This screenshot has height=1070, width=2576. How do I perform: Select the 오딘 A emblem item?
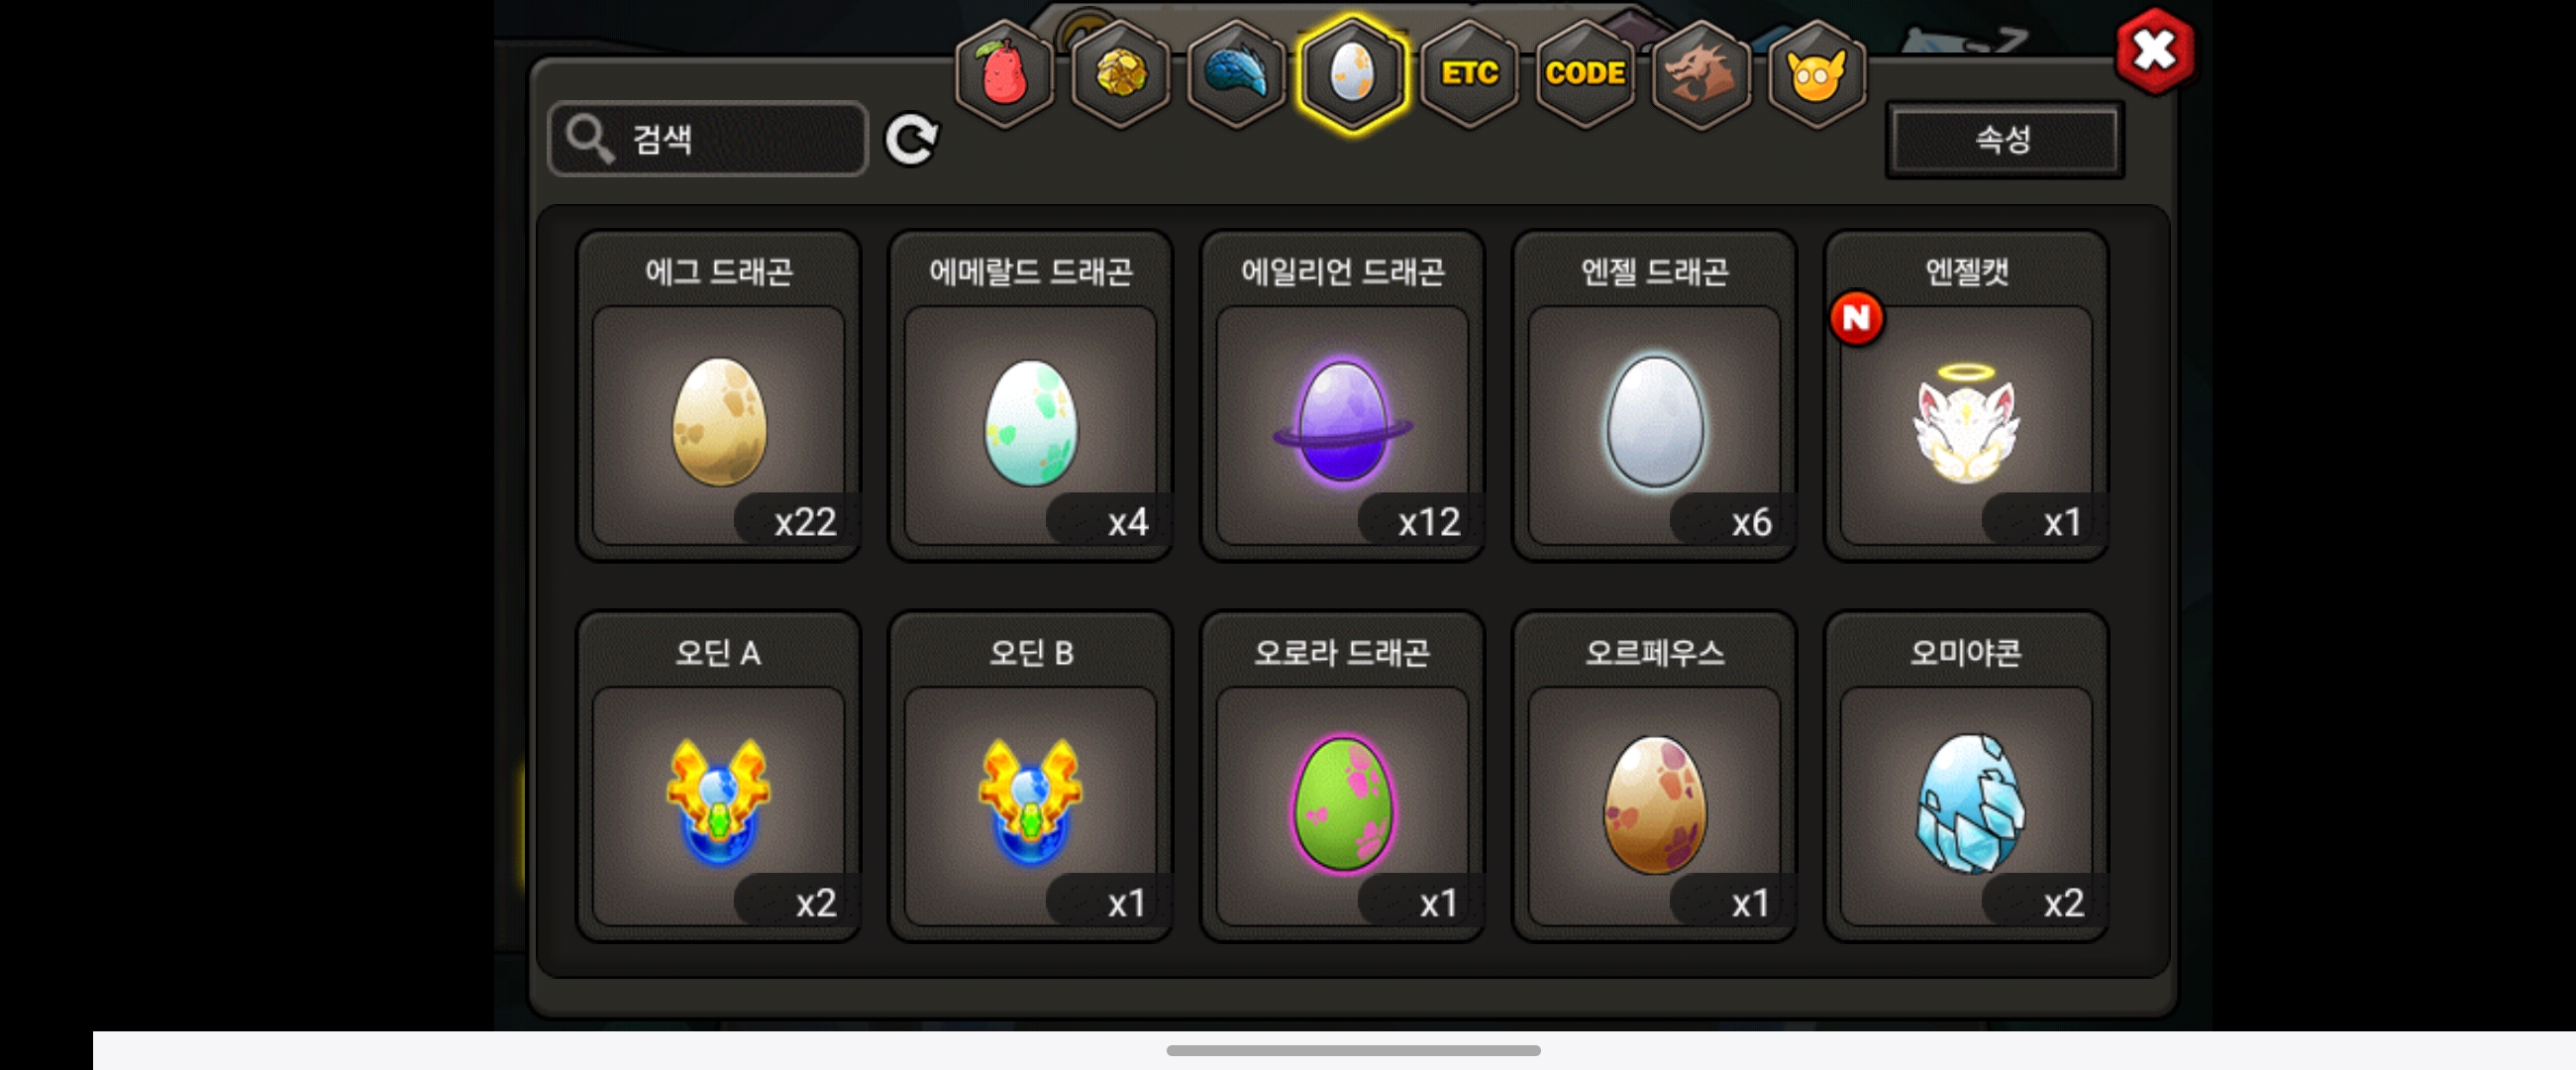[719, 776]
